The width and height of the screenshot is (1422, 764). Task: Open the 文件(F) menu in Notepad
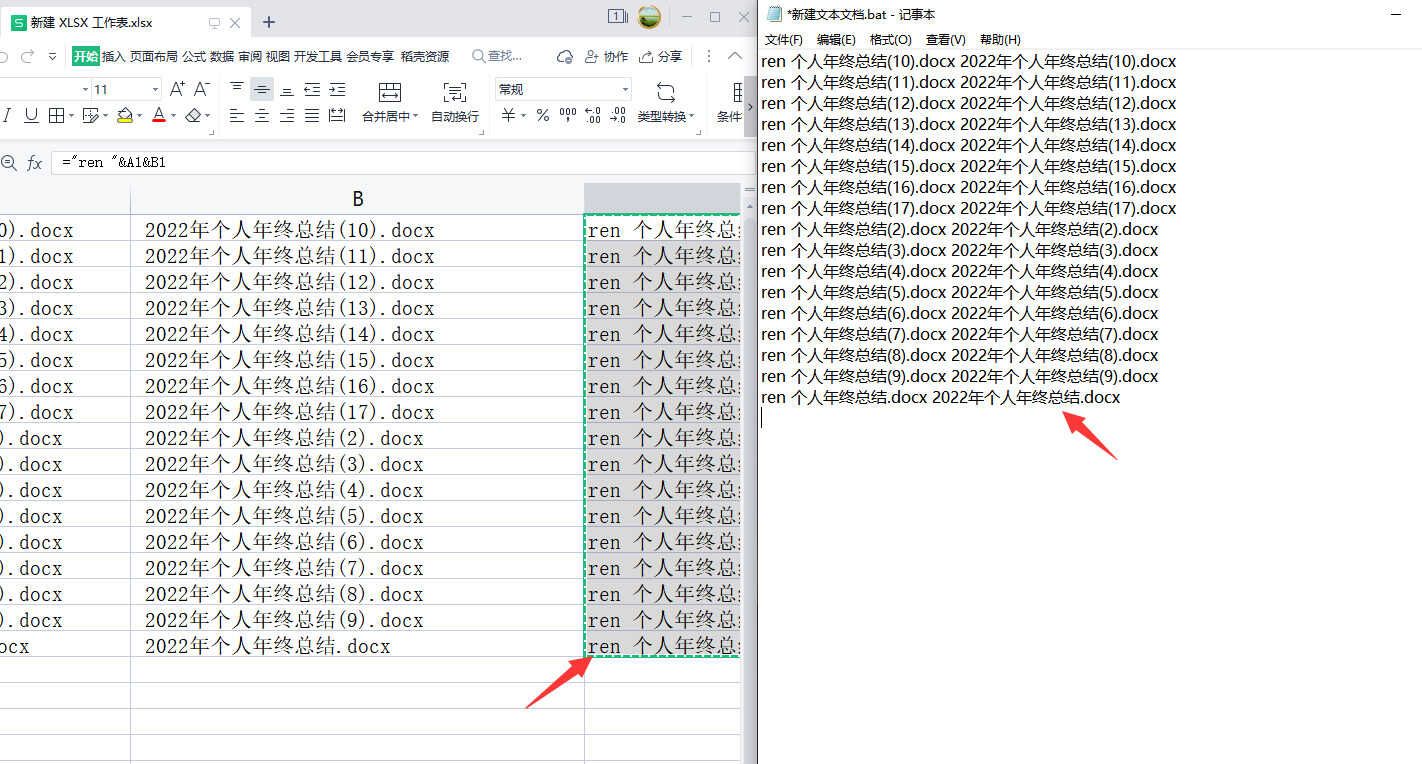coord(783,39)
